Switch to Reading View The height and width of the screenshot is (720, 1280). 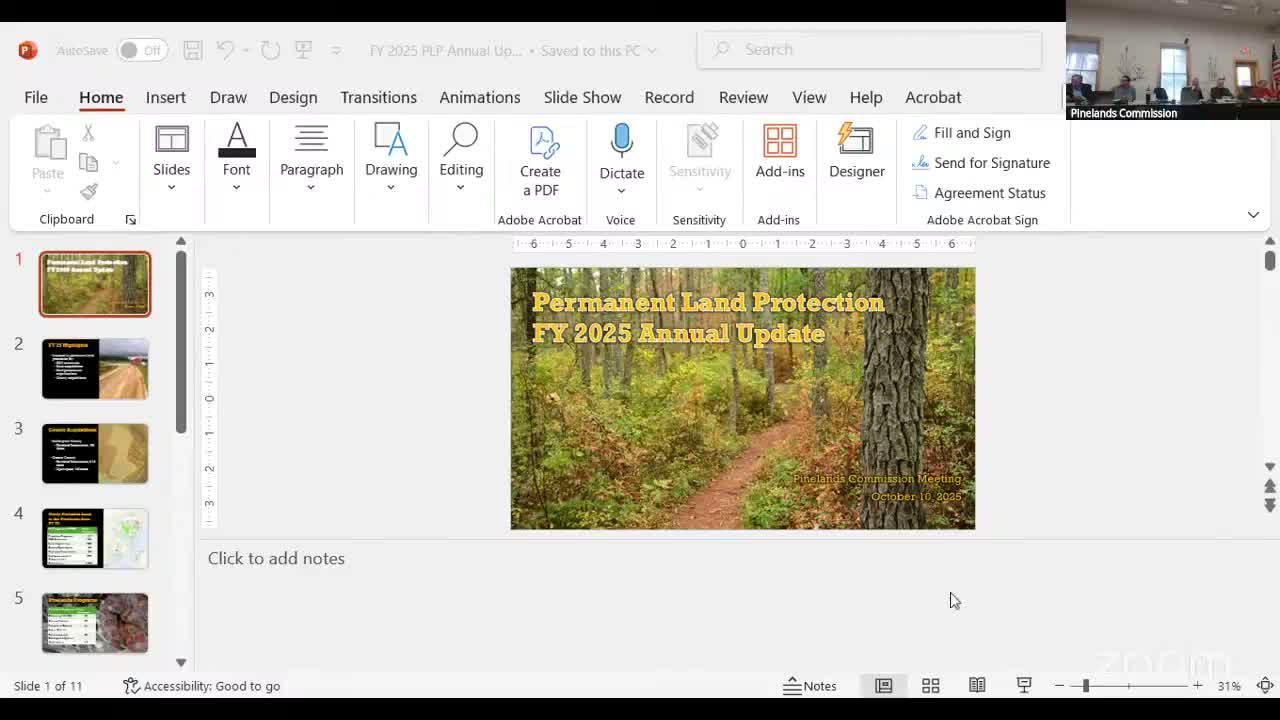(977, 686)
